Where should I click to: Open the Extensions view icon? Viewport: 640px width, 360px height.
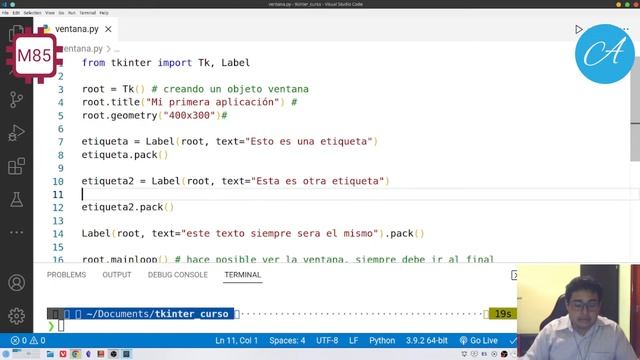[x=16, y=166]
